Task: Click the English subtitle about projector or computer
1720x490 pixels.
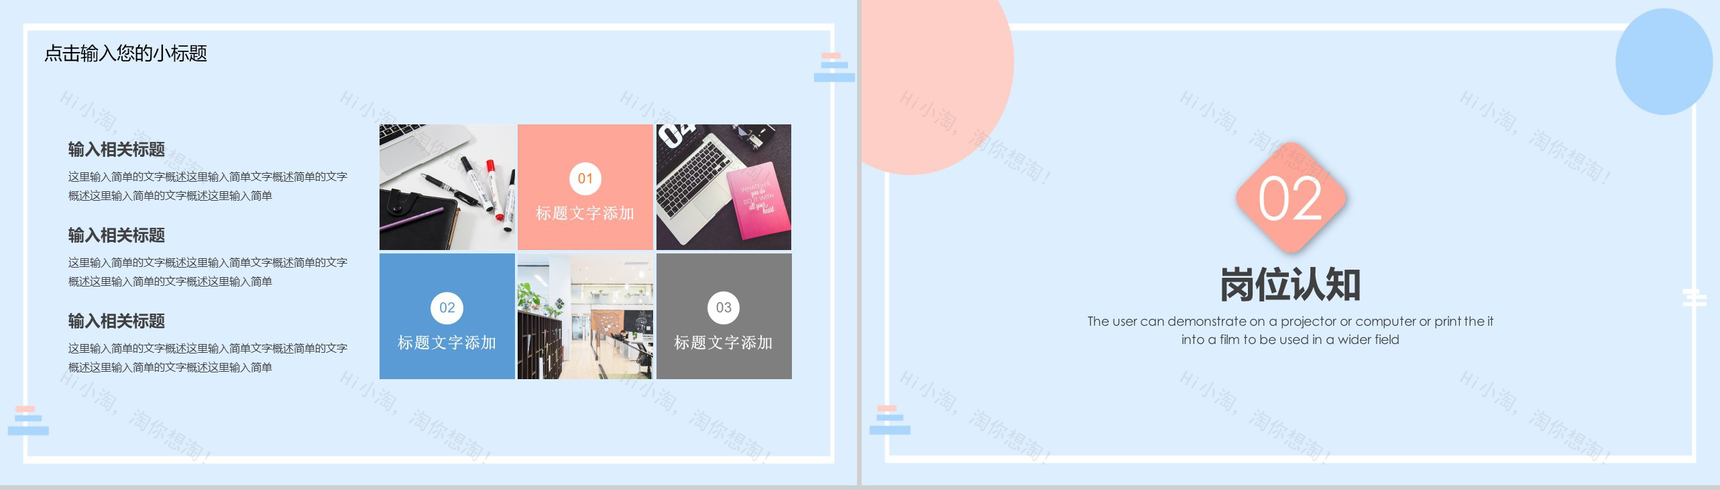Action: point(1290,330)
